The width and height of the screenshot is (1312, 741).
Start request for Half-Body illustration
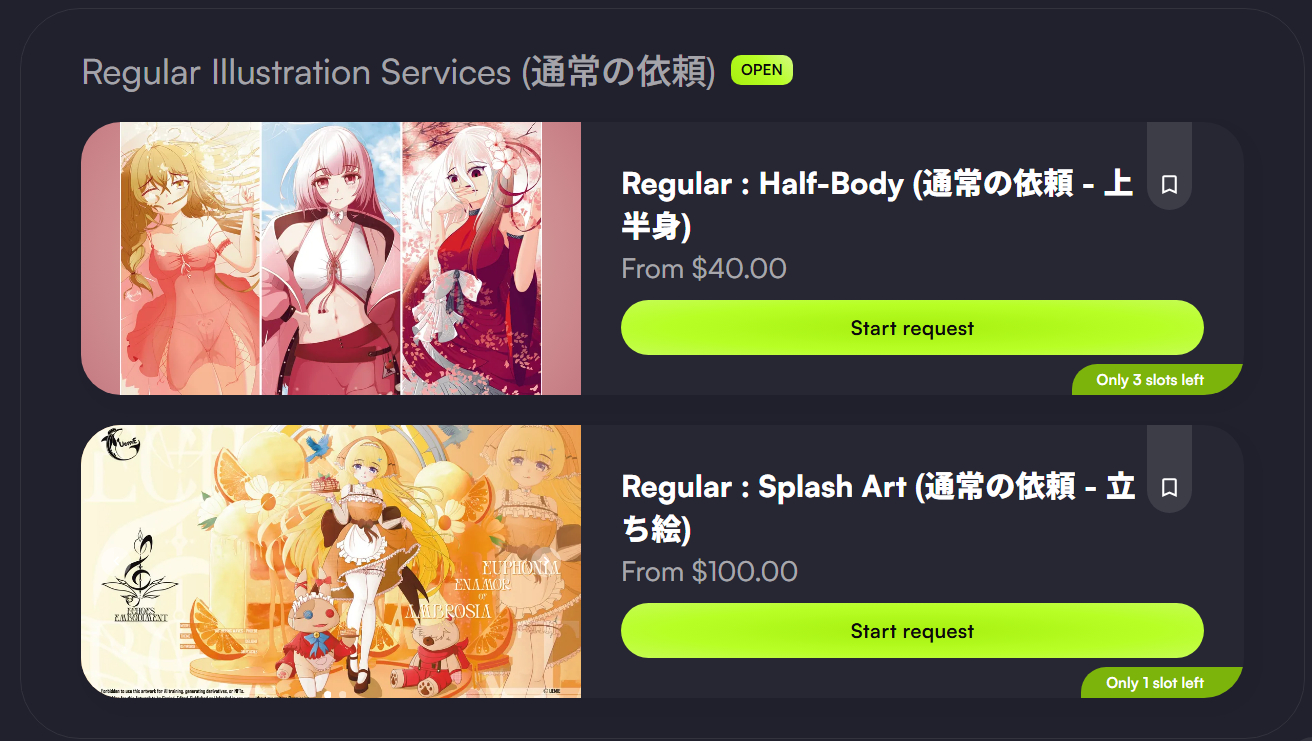[912, 328]
